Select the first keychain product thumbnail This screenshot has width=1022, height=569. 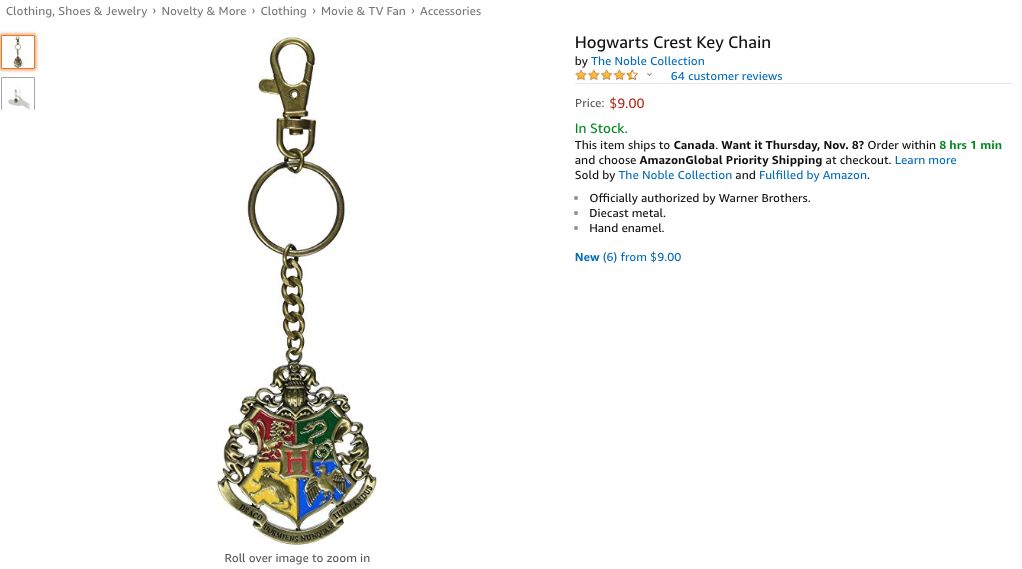click(18, 52)
